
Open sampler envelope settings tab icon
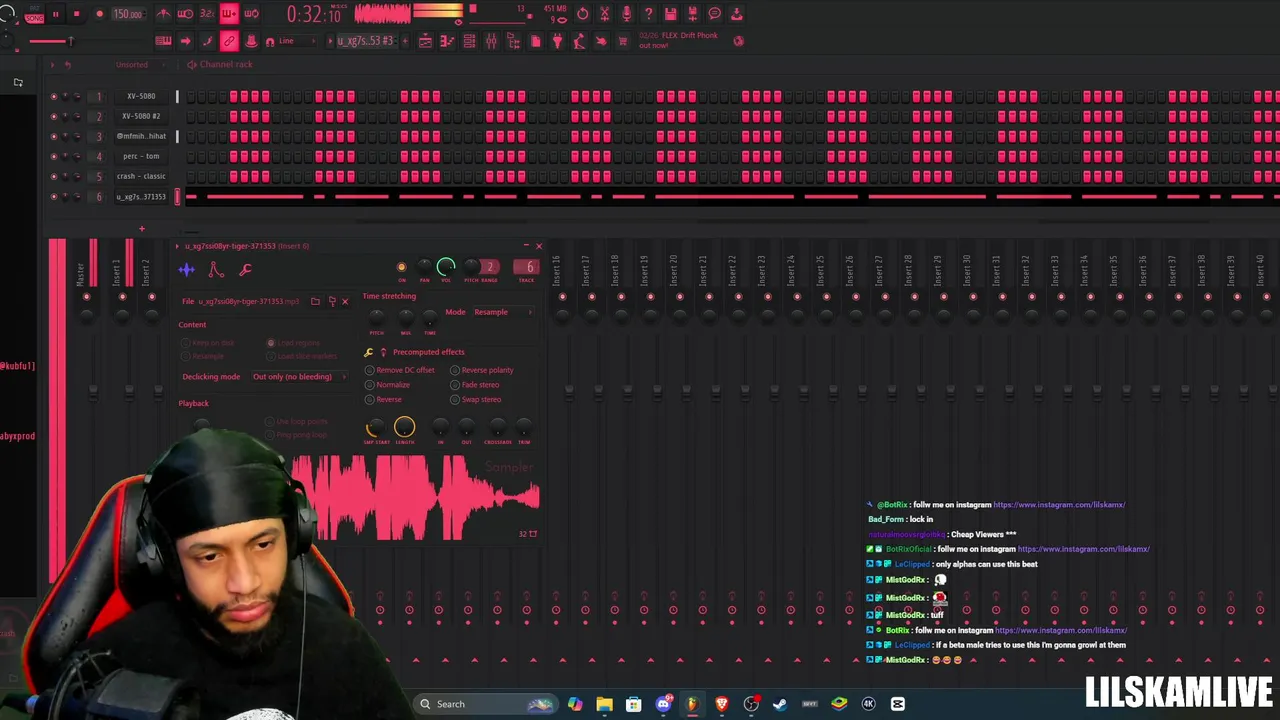(215, 270)
